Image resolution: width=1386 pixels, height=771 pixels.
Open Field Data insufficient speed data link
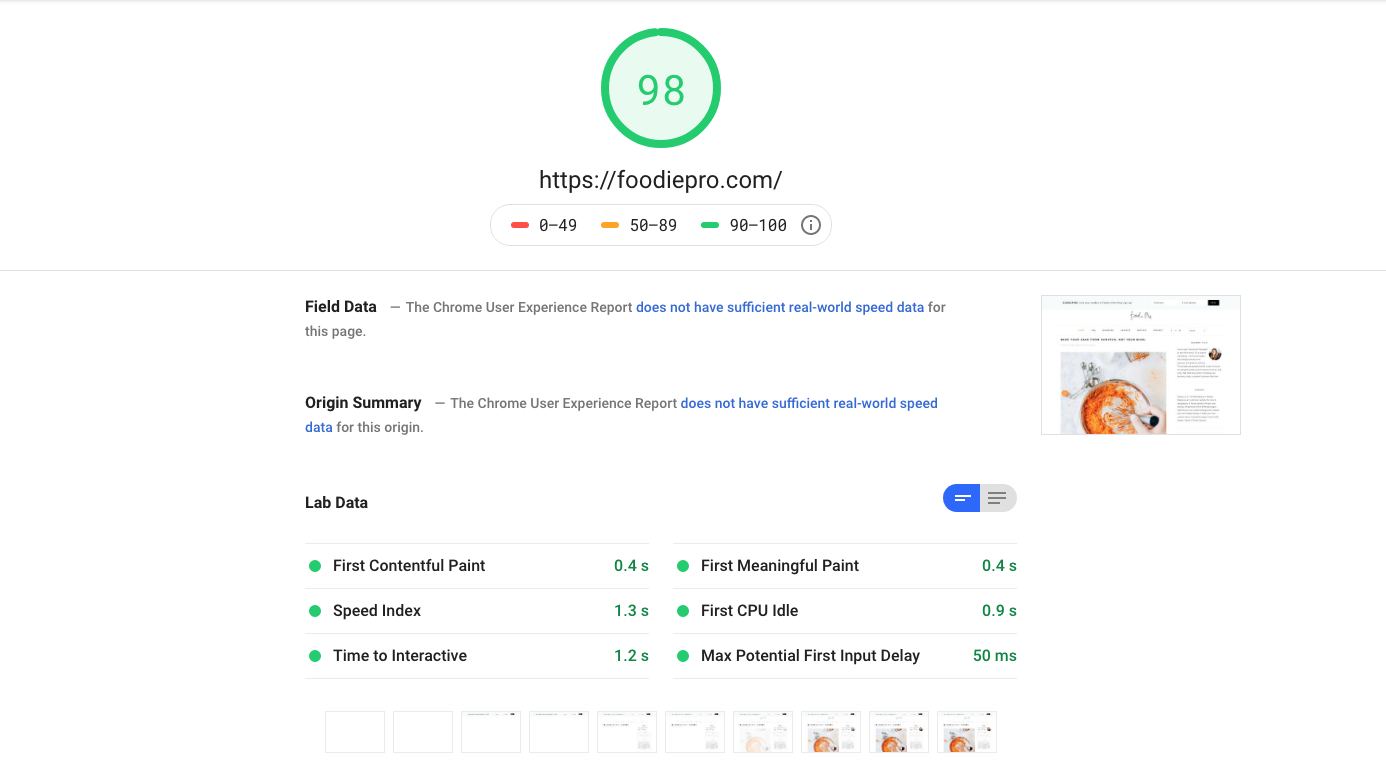click(779, 308)
